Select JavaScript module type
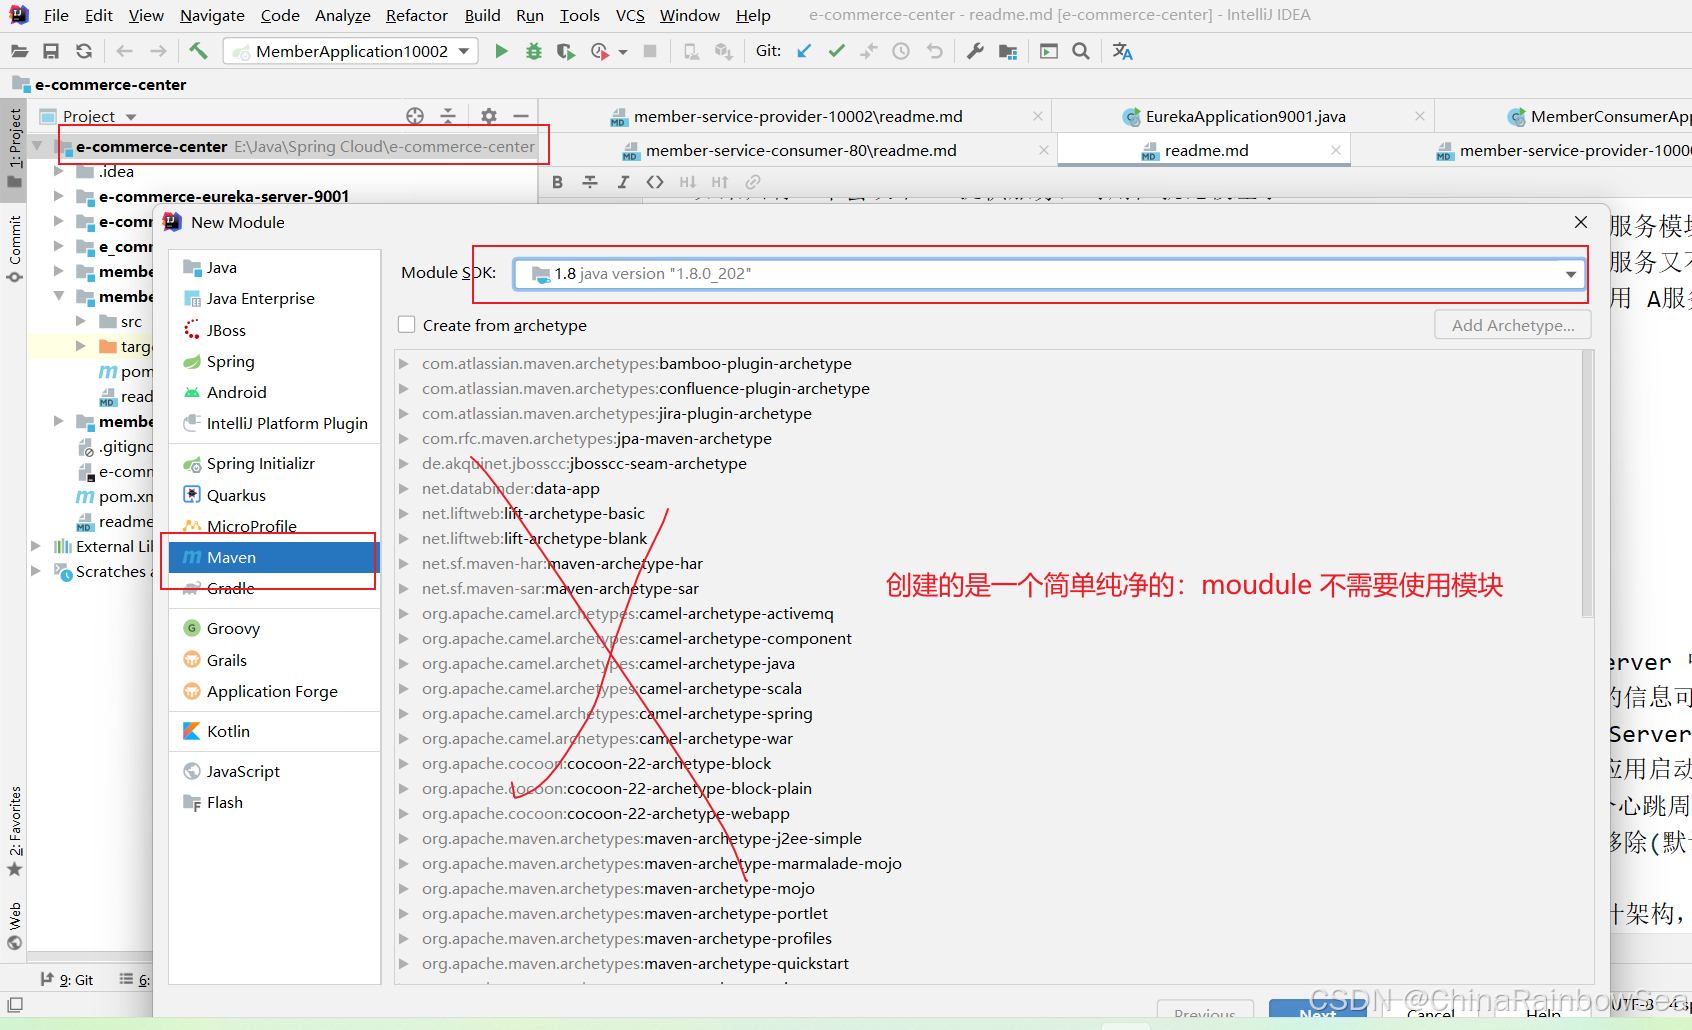 [x=275, y=772]
